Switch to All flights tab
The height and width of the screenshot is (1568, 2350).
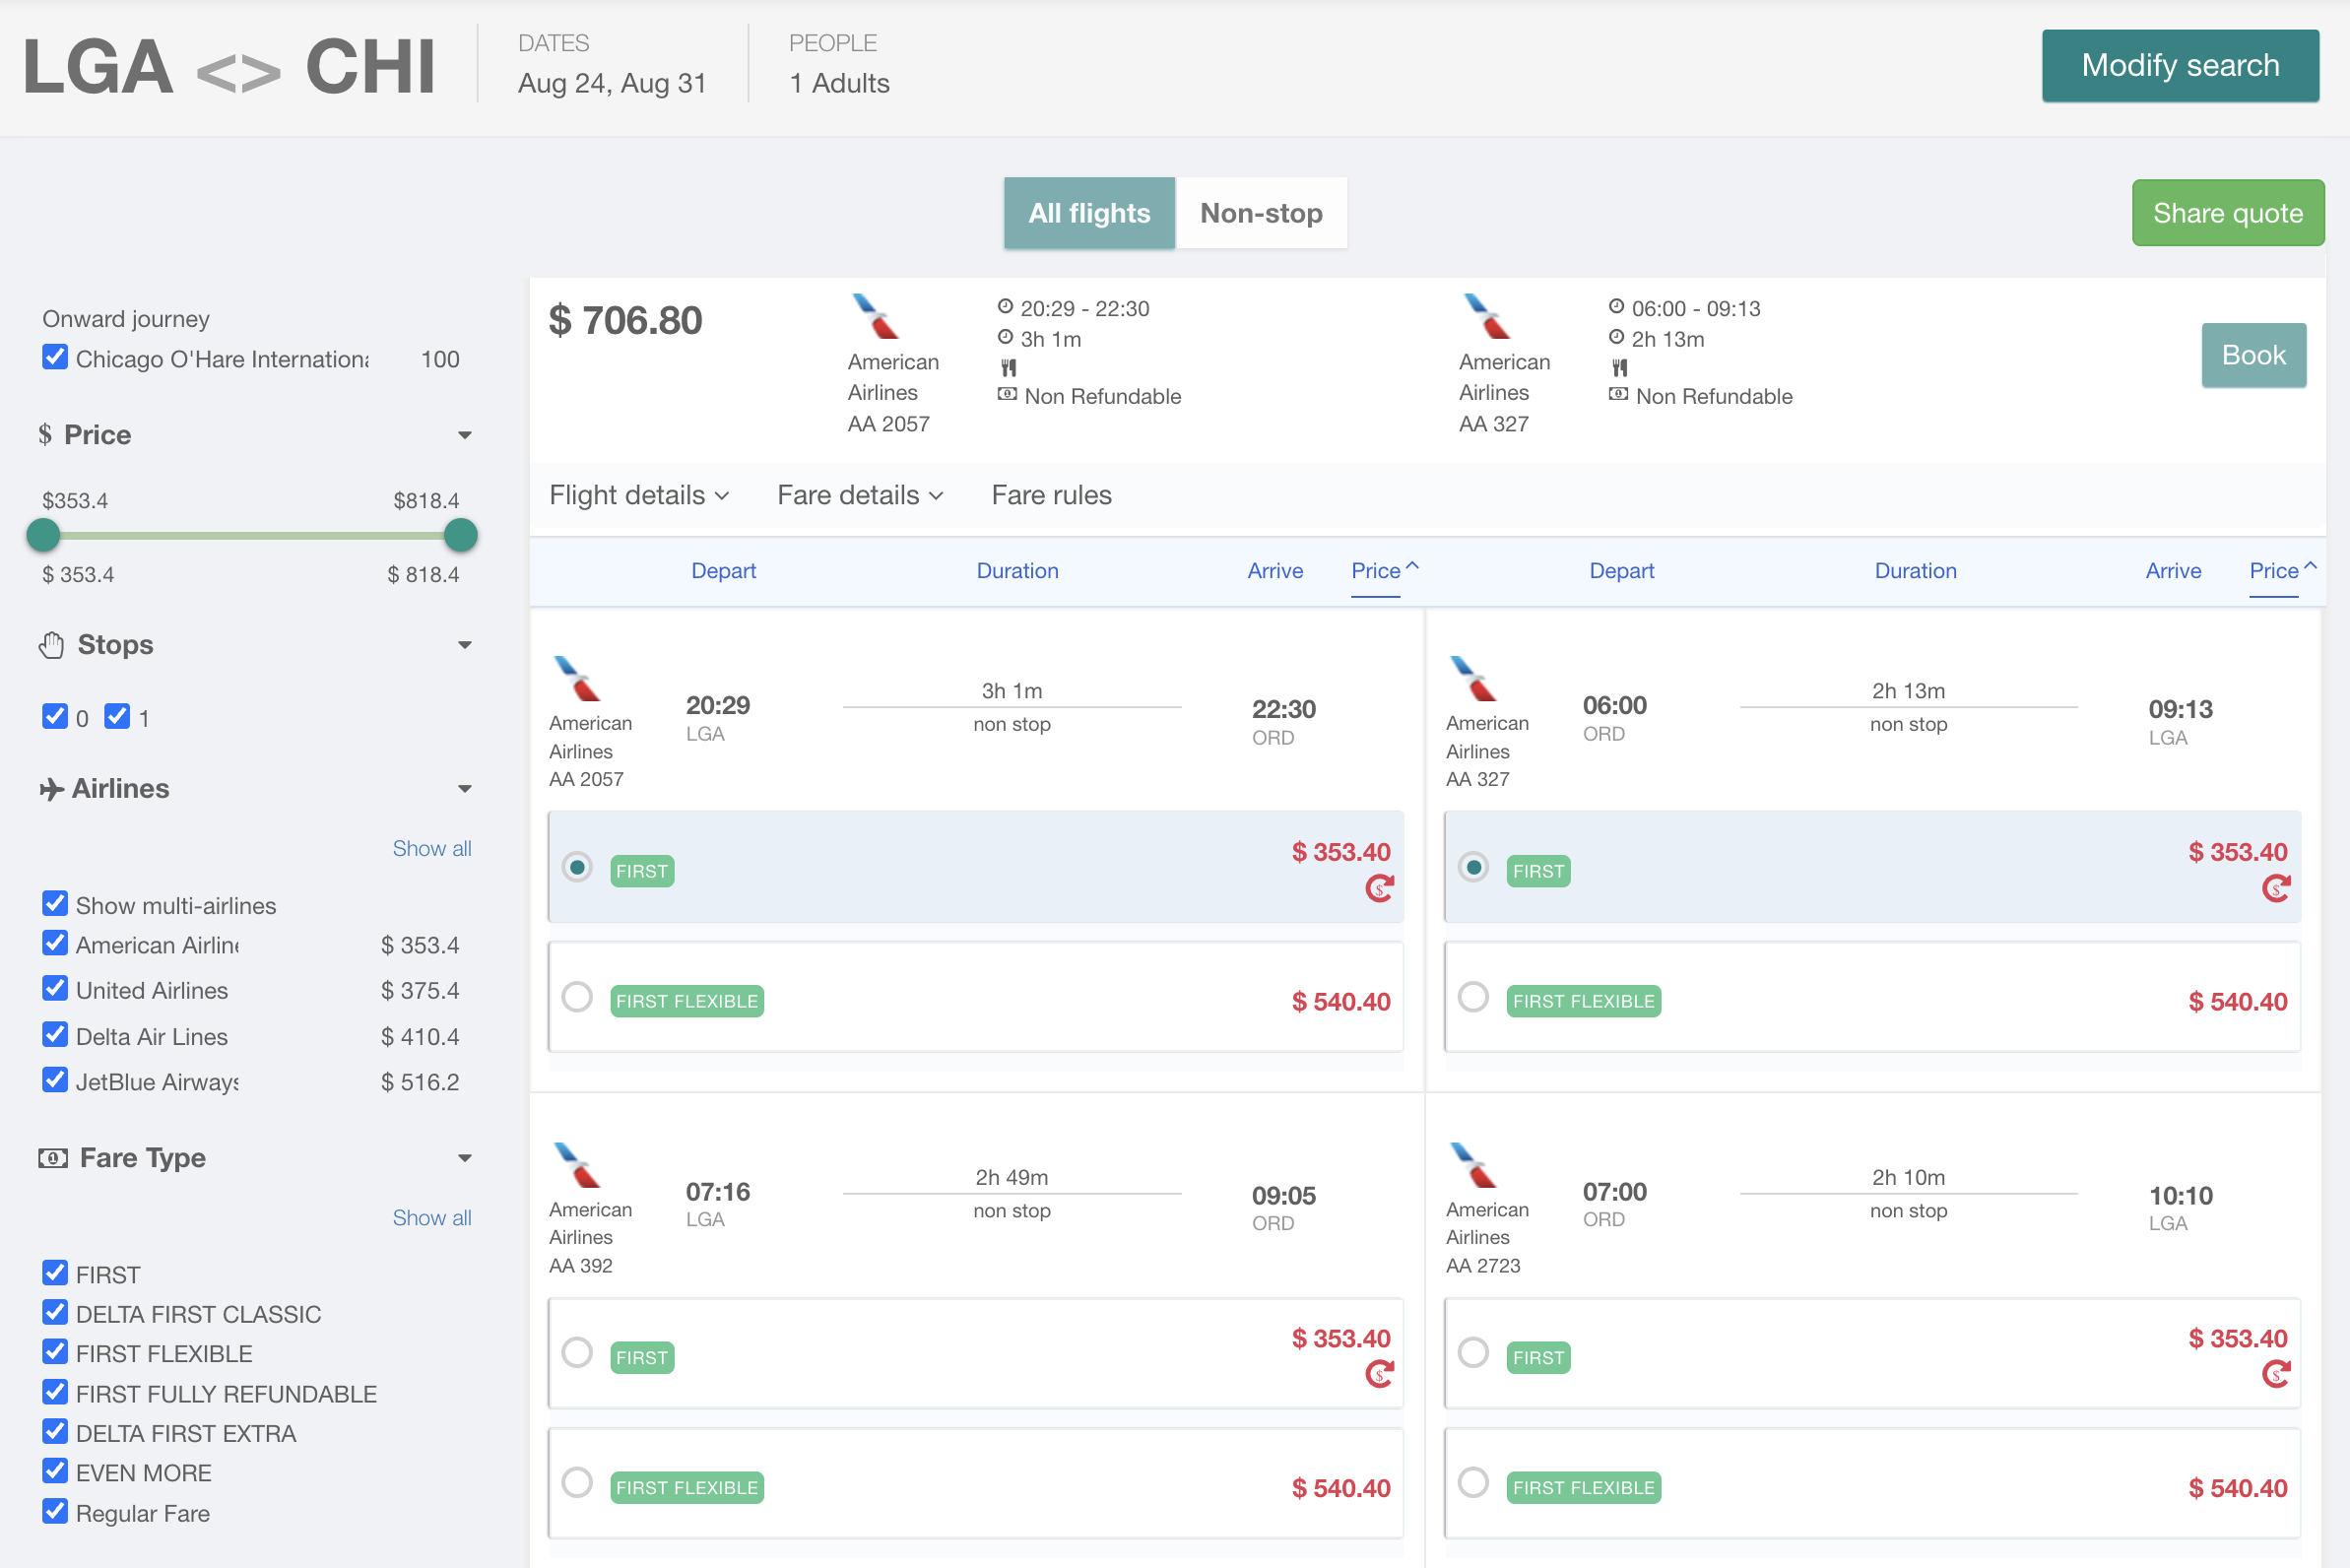[x=1089, y=213]
